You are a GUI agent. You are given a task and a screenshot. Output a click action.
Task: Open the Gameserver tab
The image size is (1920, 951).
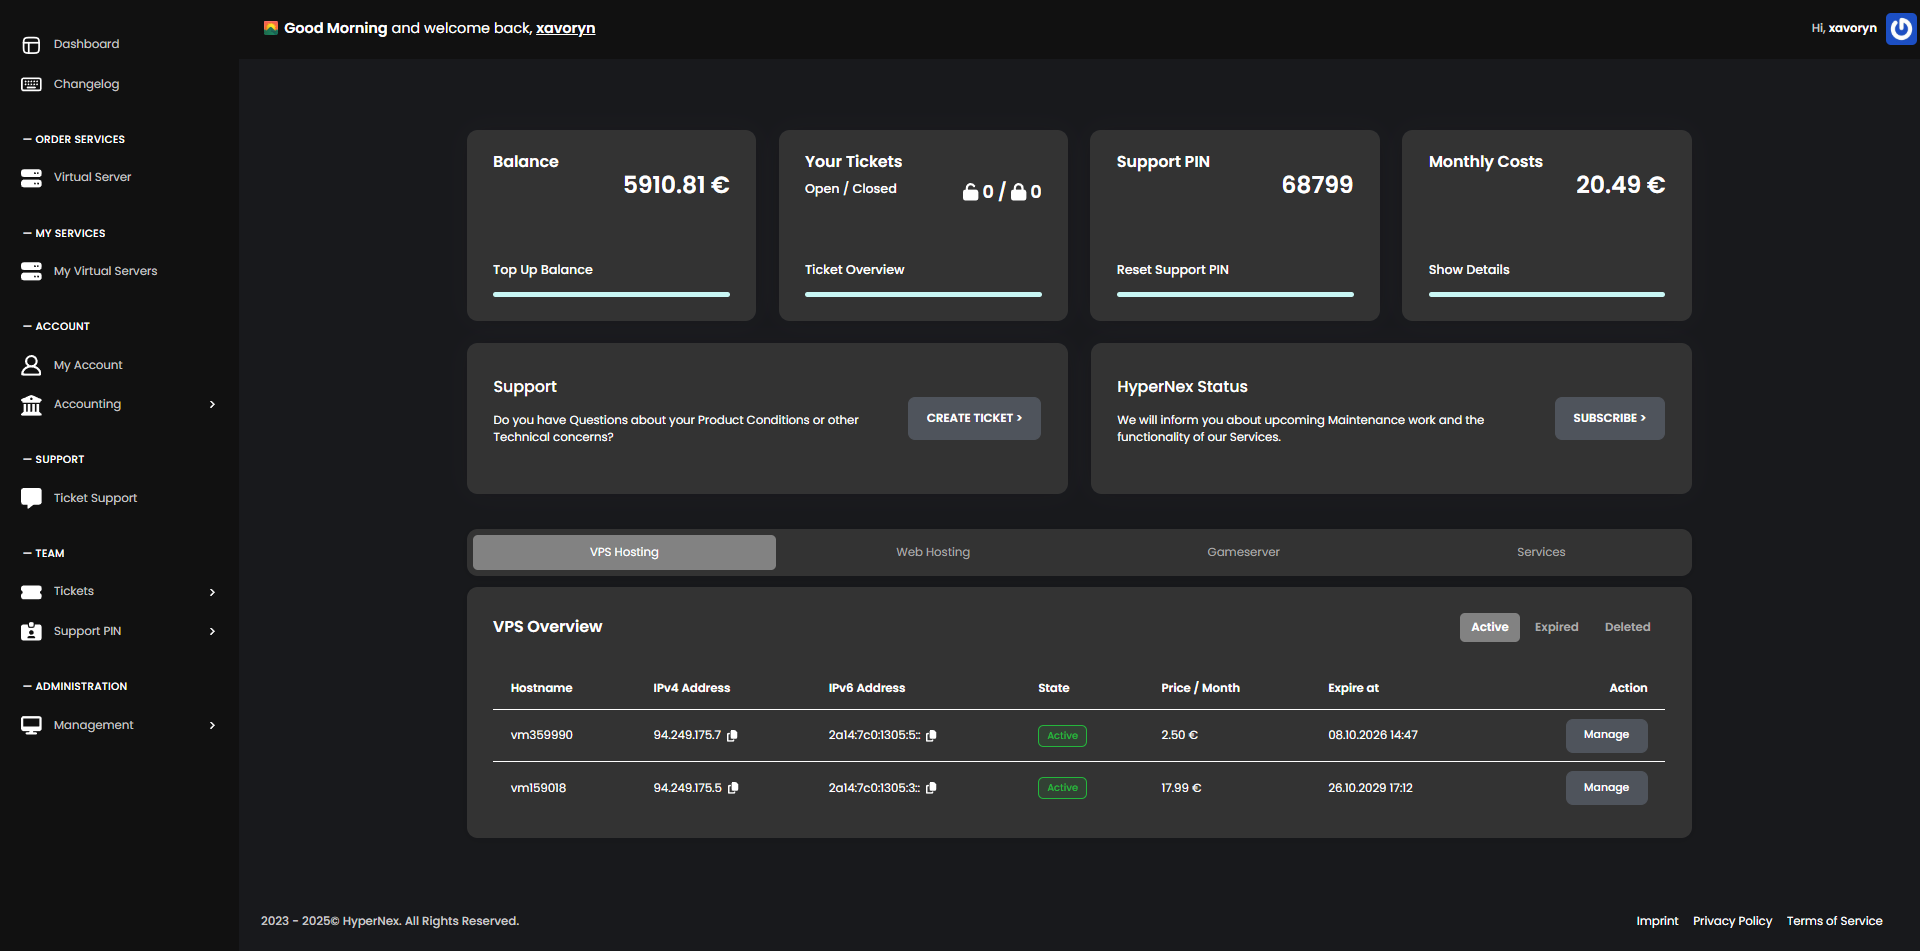(x=1243, y=551)
